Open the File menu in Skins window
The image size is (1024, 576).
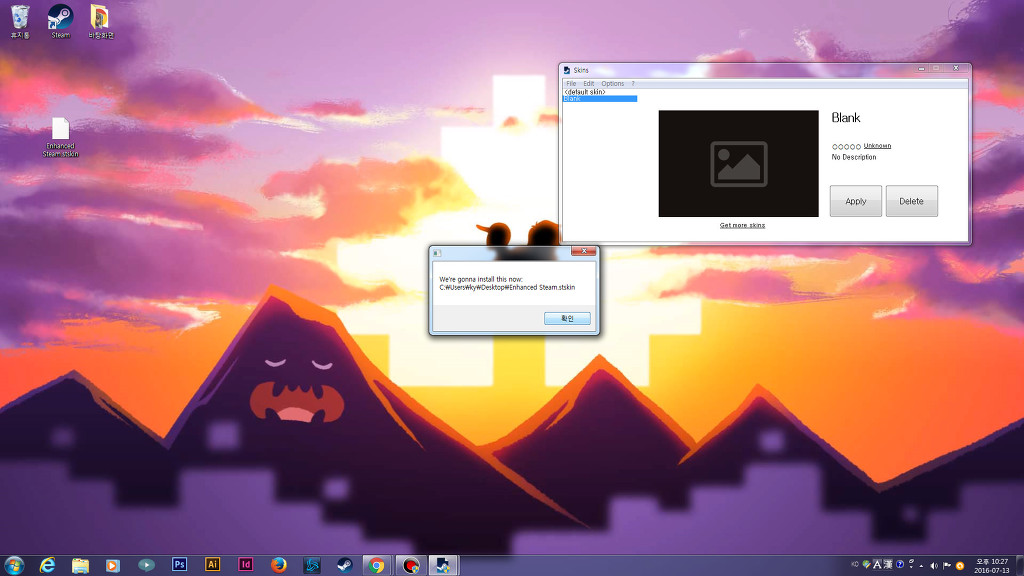click(x=571, y=83)
